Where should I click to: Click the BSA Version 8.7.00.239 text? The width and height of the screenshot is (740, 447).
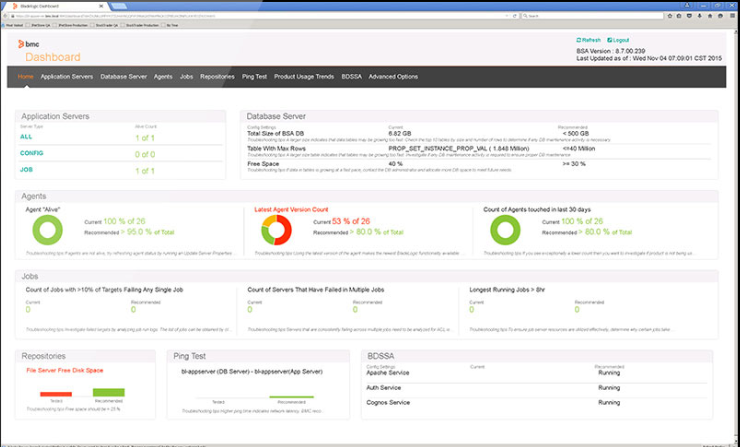(x=611, y=51)
